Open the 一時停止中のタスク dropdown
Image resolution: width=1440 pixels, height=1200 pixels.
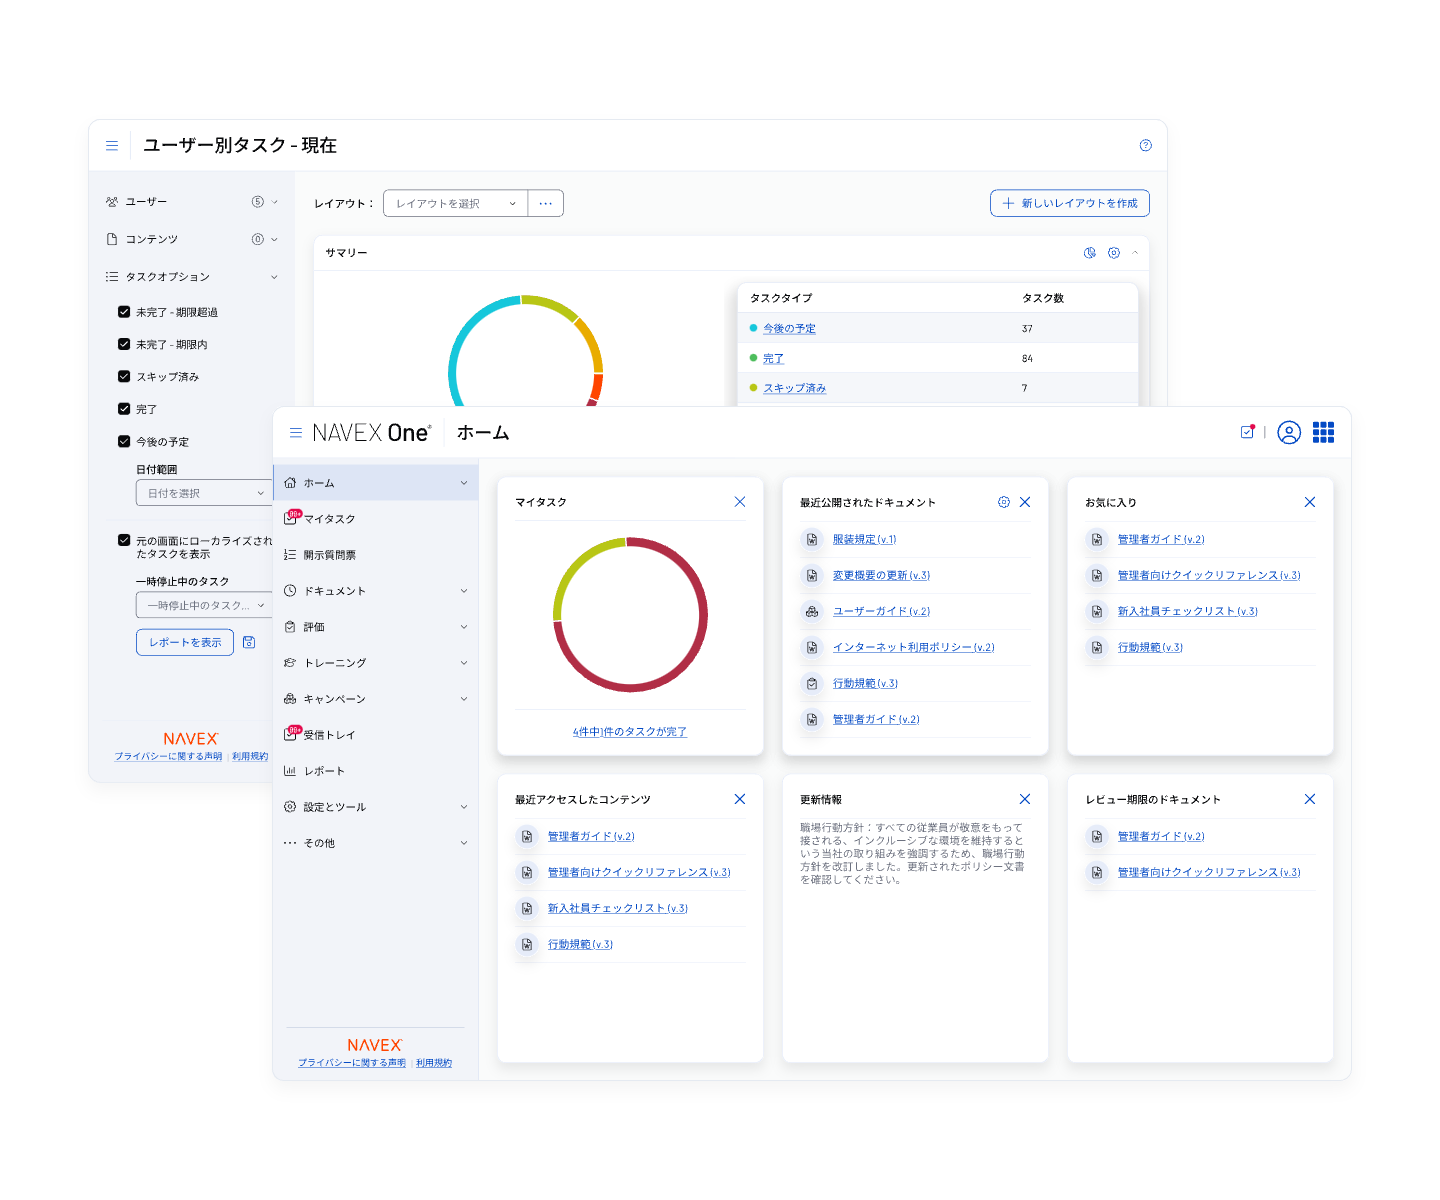[204, 605]
